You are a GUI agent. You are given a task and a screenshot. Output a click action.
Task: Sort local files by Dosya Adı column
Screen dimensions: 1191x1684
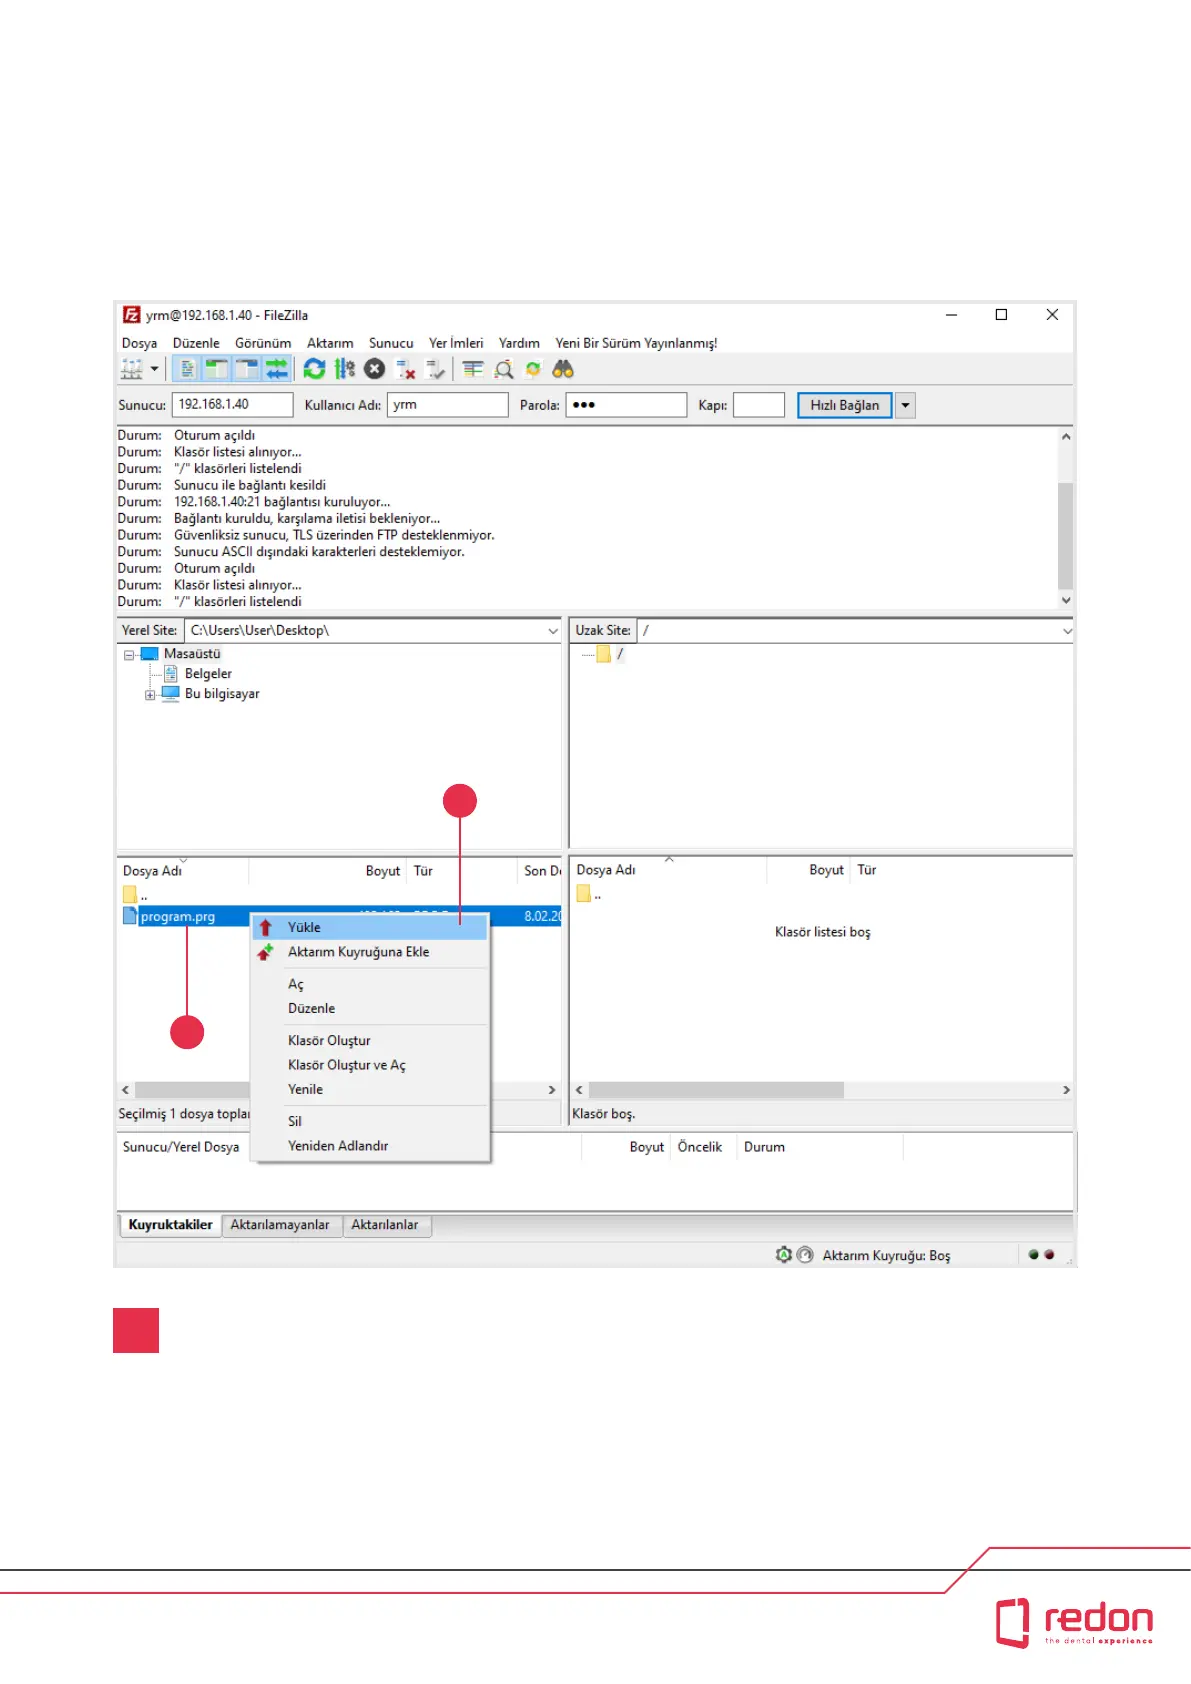[183, 871]
